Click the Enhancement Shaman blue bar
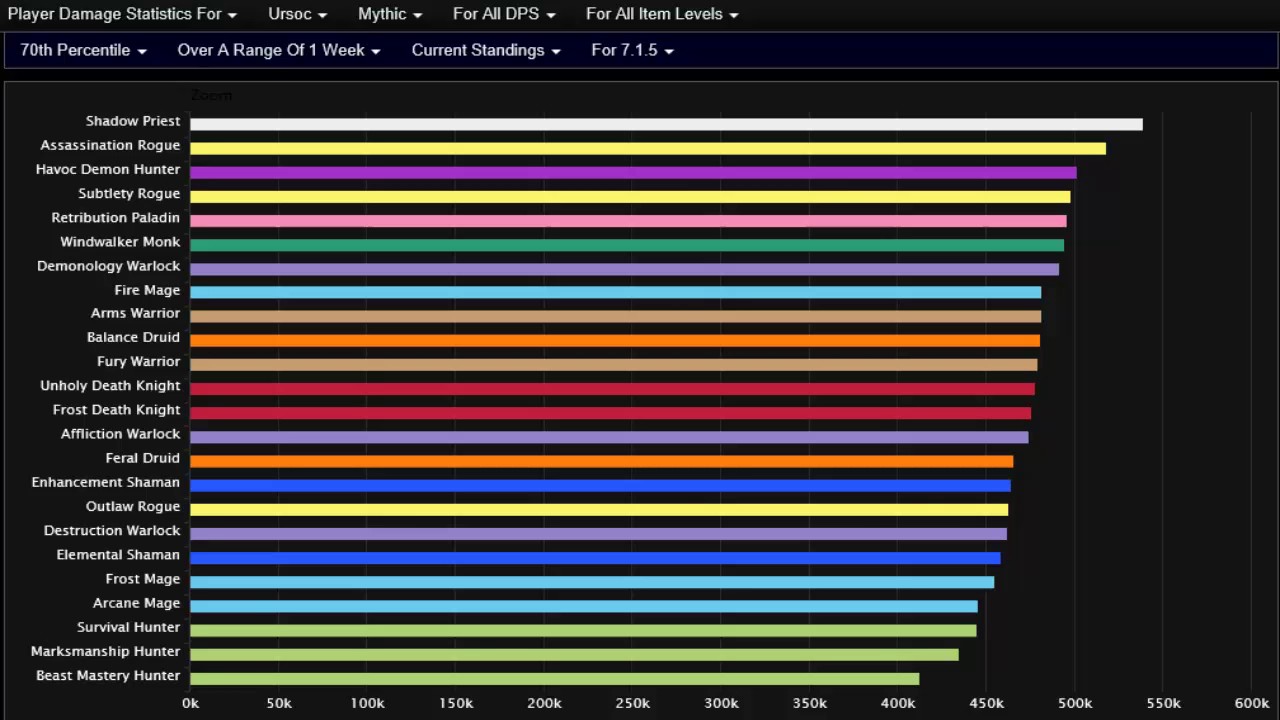 pyautogui.click(x=600, y=485)
